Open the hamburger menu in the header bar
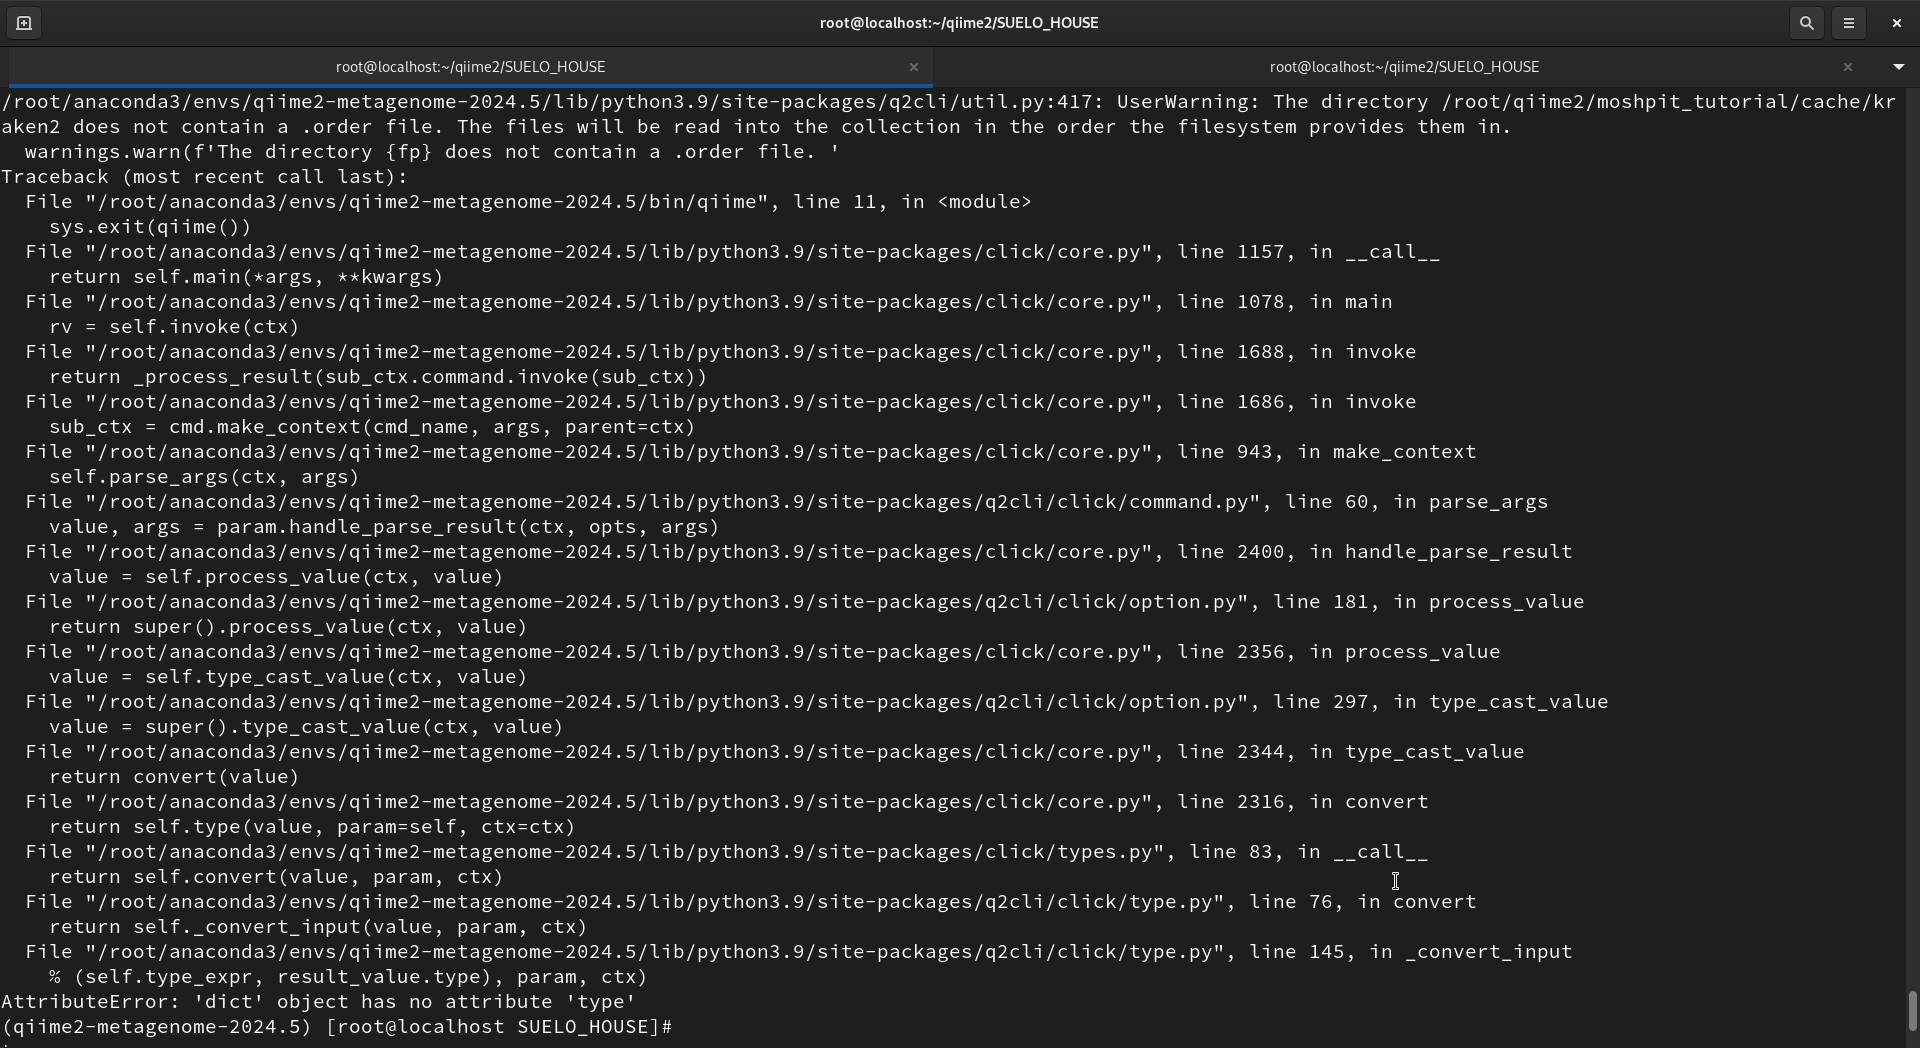 (x=1848, y=22)
